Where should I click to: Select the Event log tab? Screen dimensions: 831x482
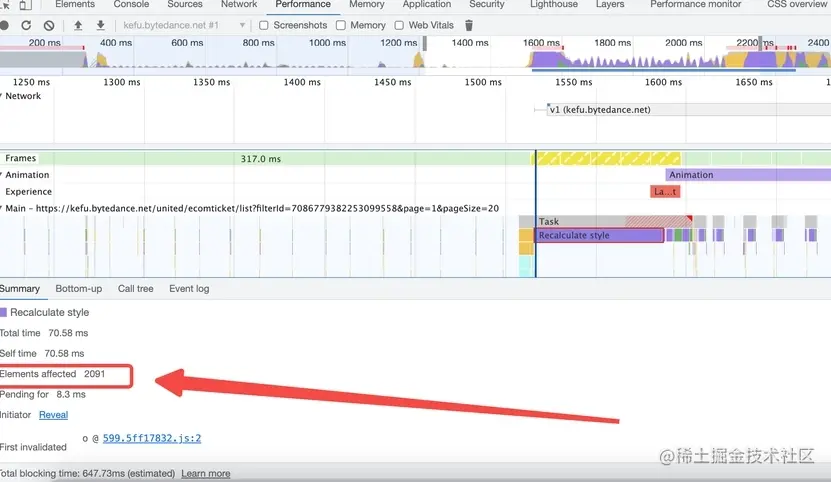pyautogui.click(x=189, y=288)
